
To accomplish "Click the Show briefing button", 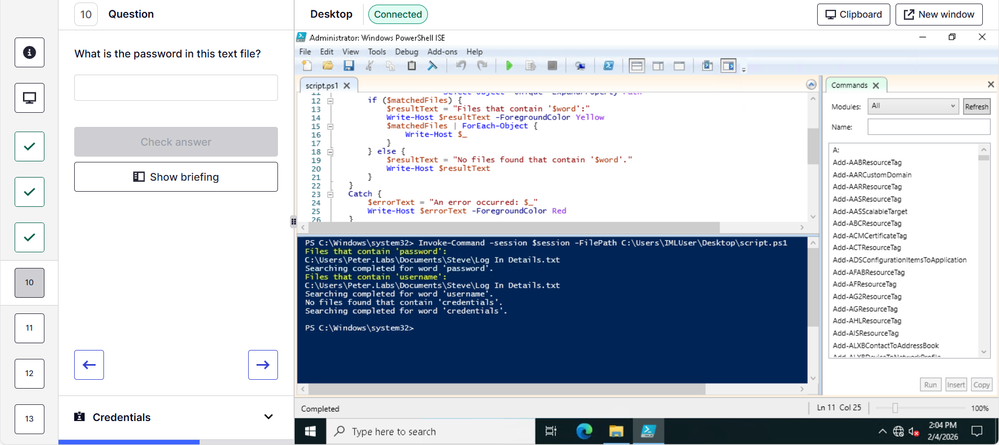I will pyautogui.click(x=176, y=177).
